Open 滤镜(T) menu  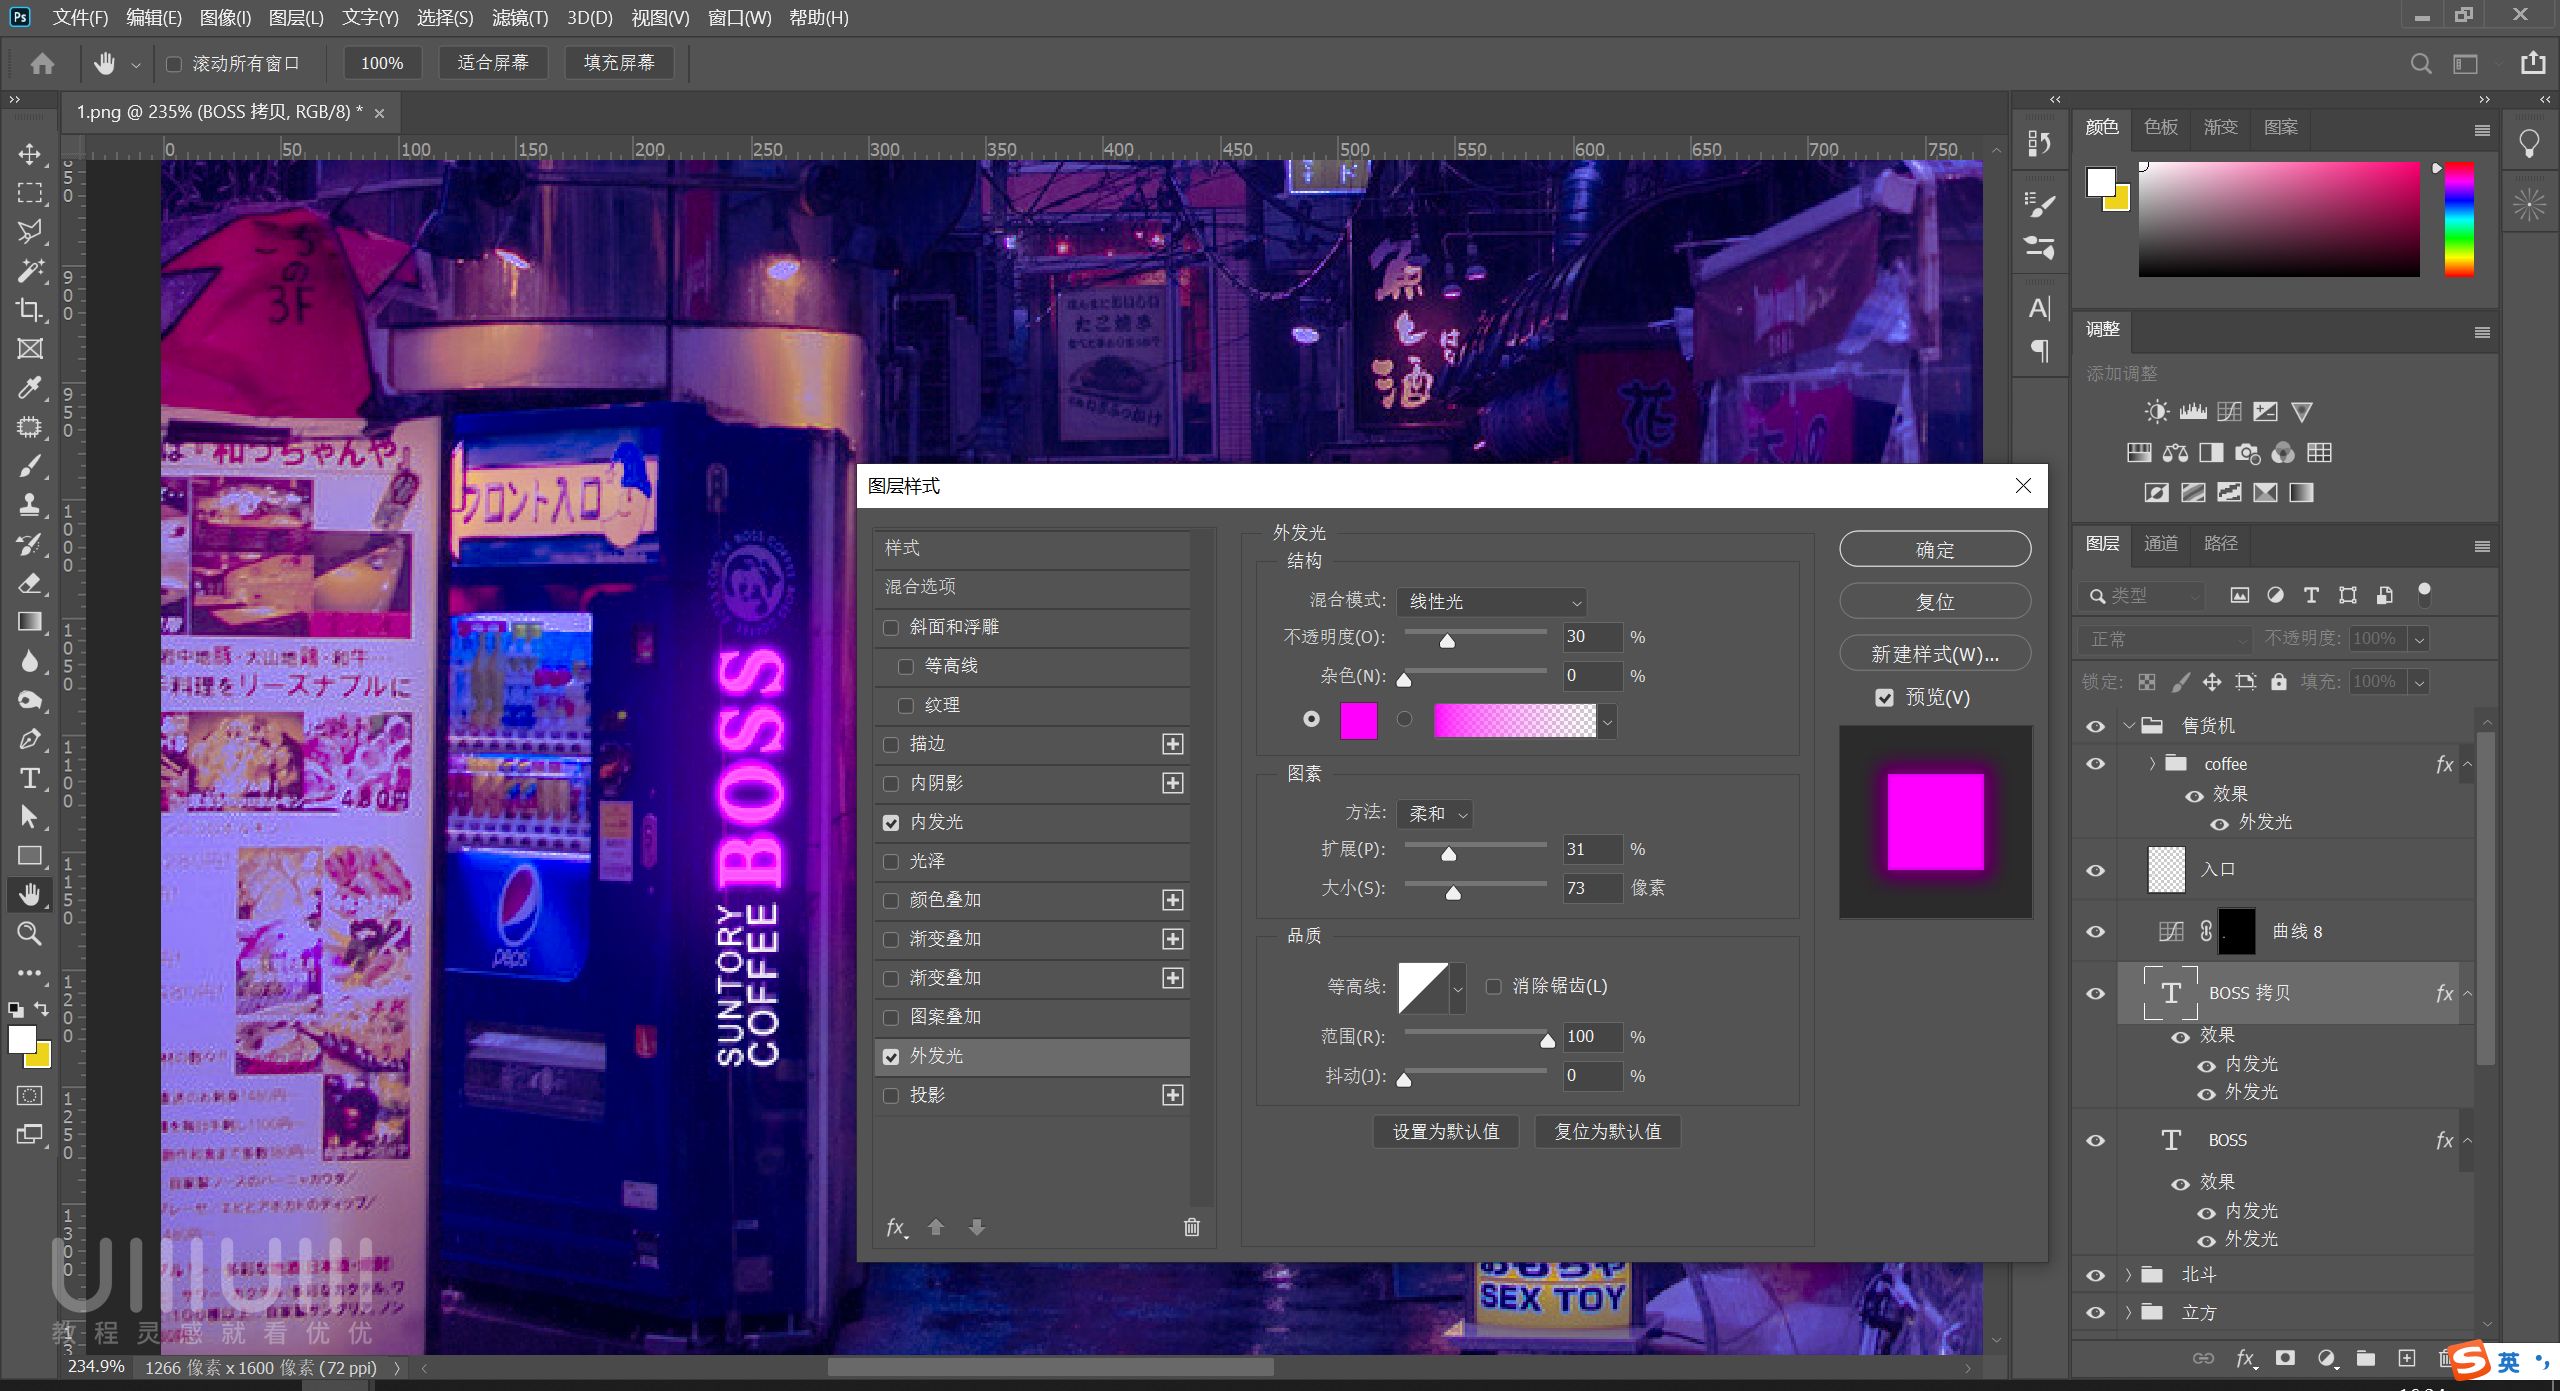coord(520,18)
